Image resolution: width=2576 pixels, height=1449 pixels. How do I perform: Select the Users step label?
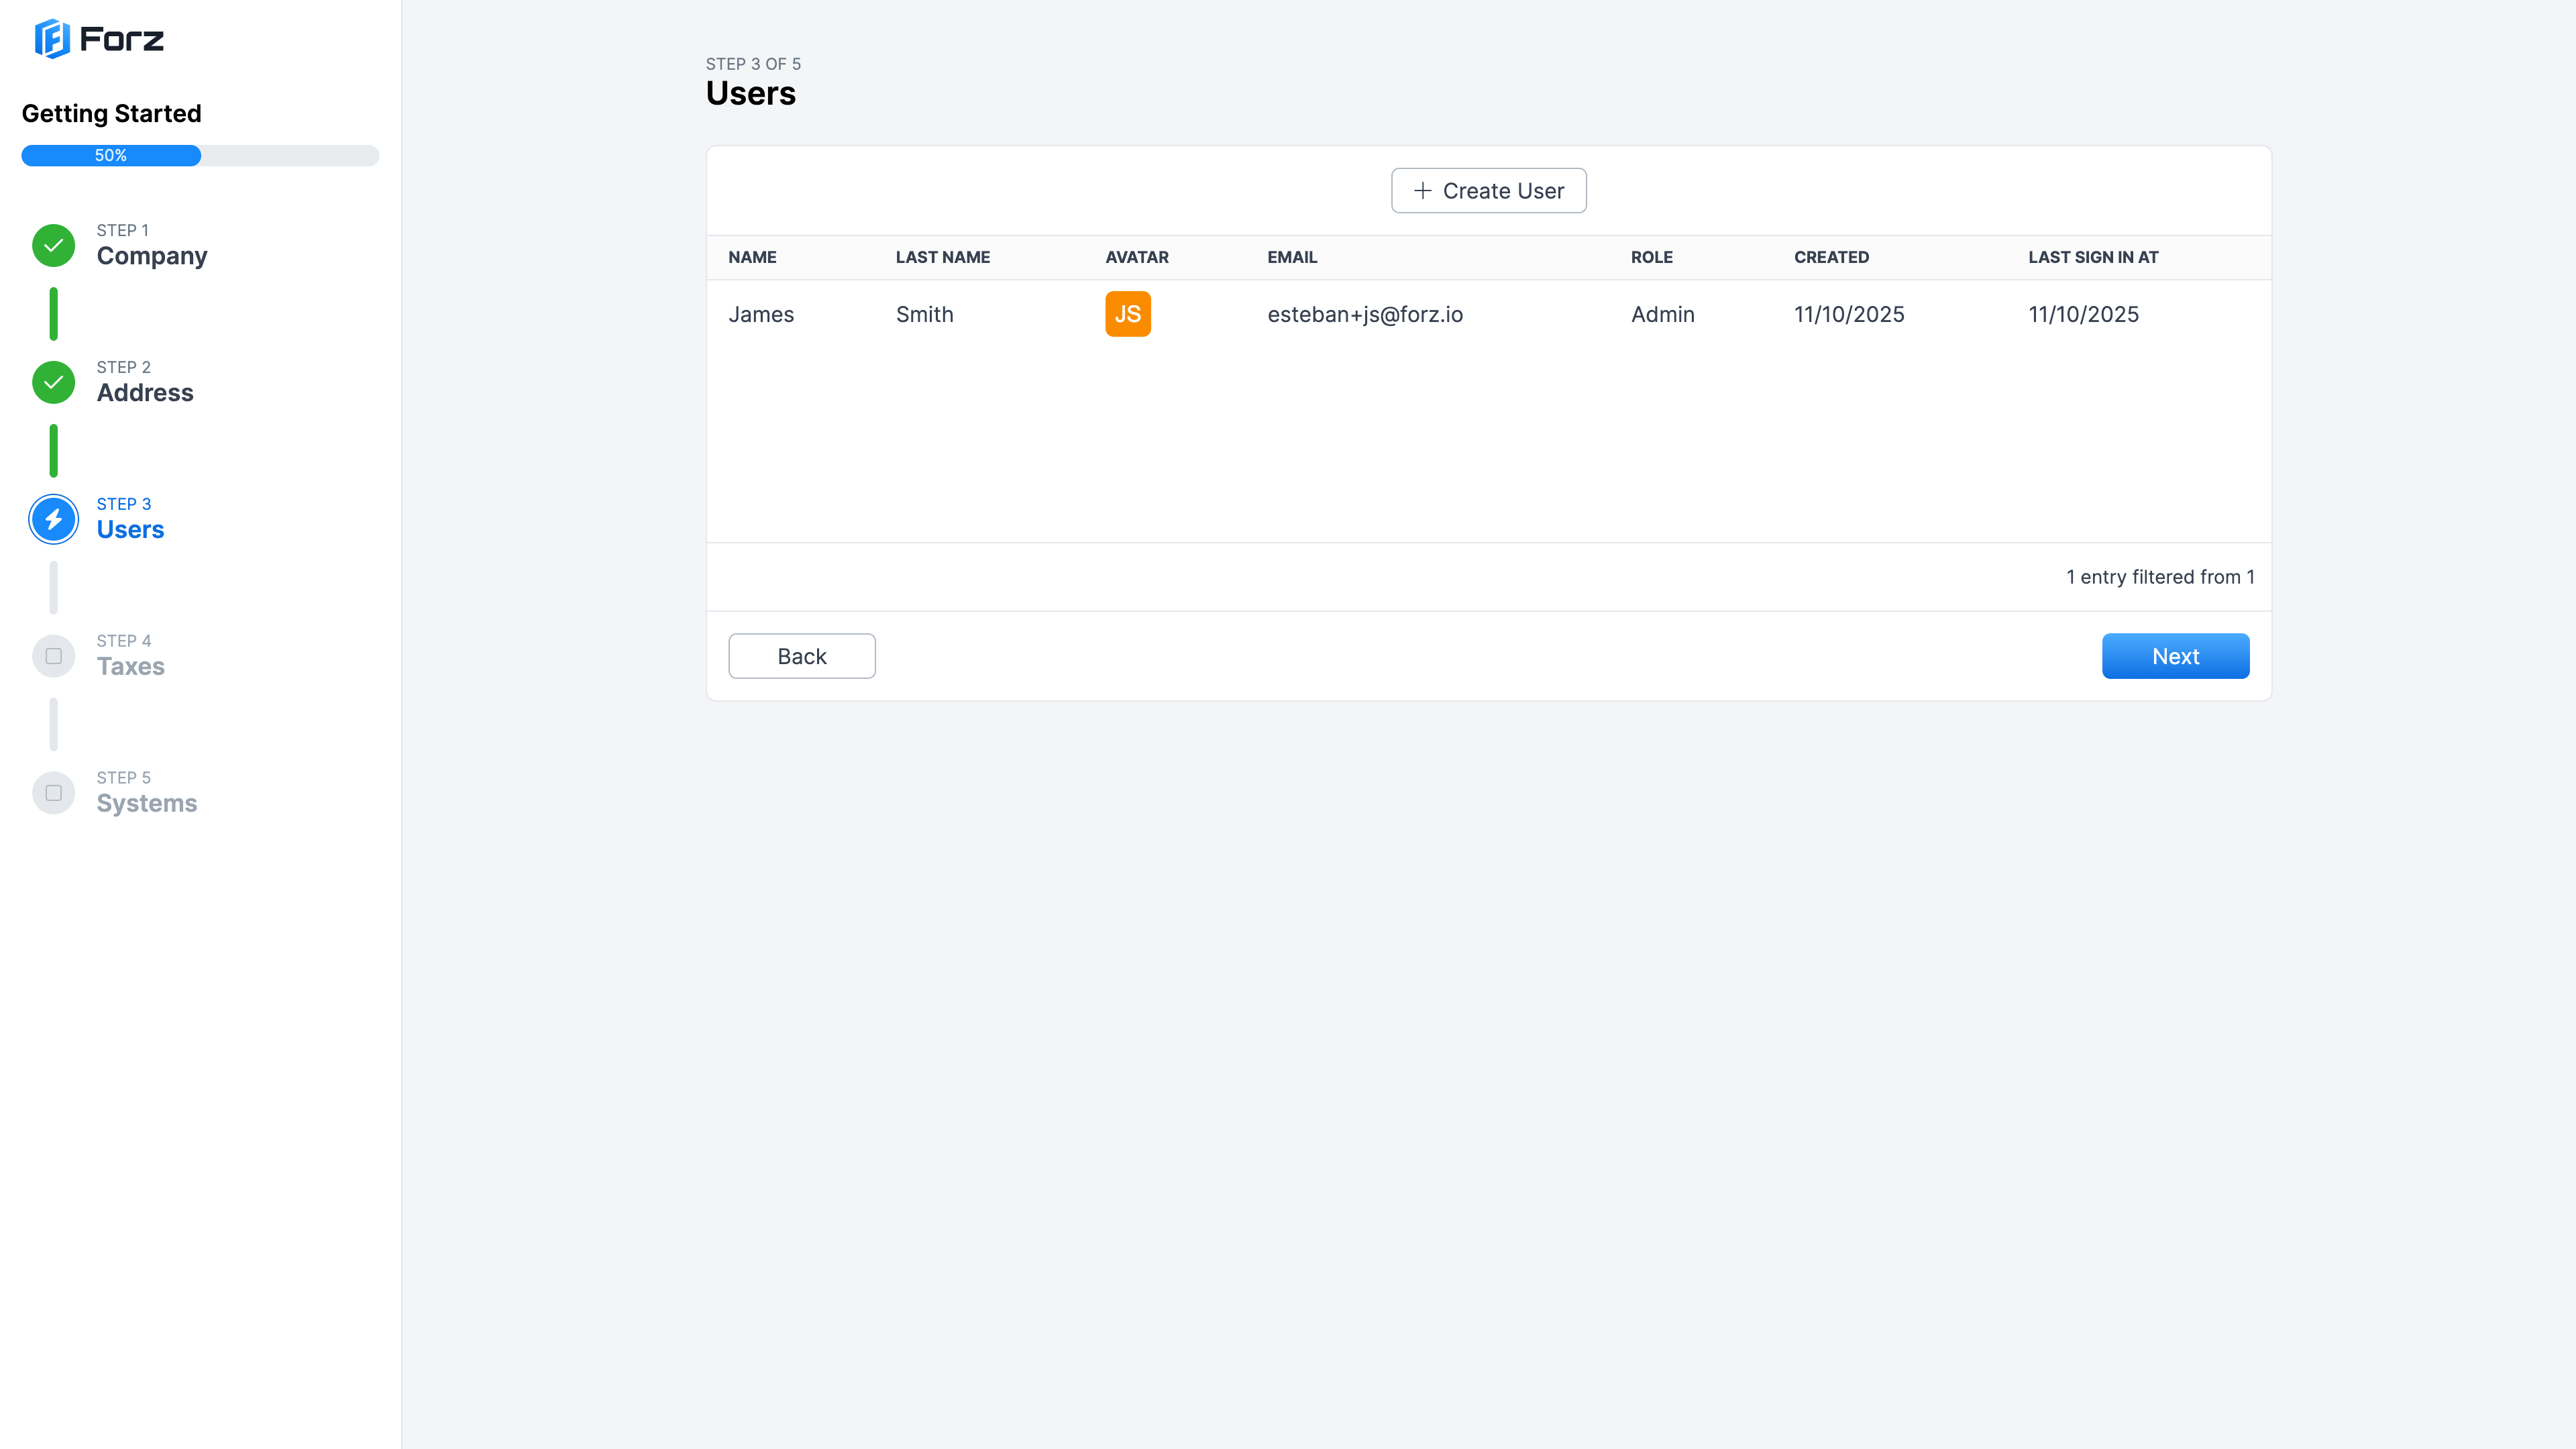(x=130, y=530)
